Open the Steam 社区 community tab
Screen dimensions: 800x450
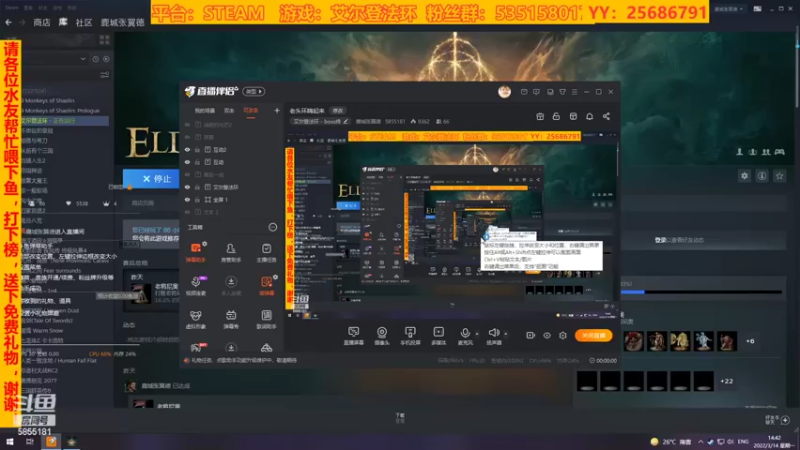click(x=84, y=22)
